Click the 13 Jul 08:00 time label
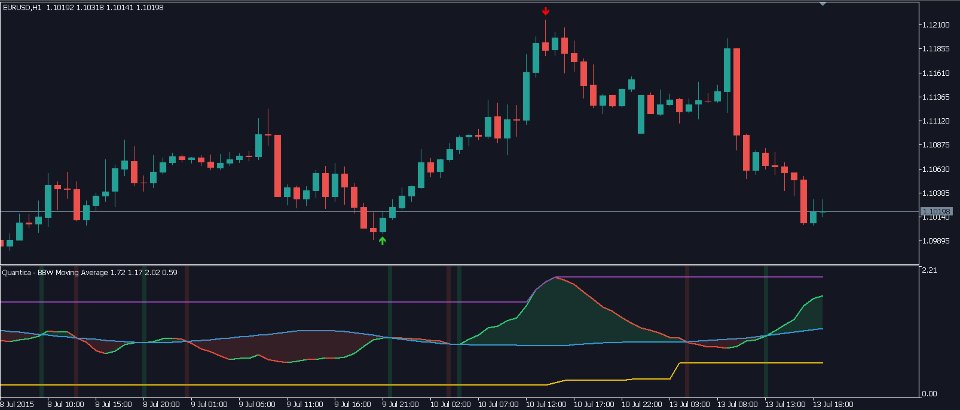 click(736, 404)
